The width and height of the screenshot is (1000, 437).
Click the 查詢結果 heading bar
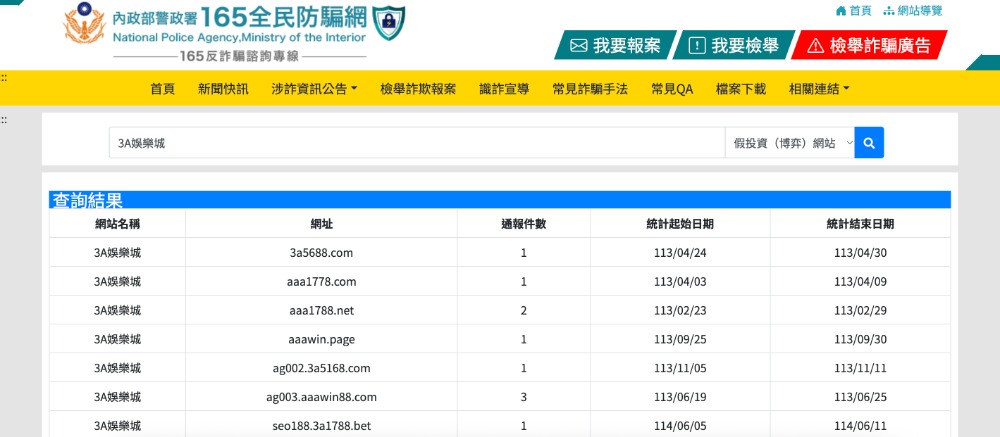pos(500,200)
